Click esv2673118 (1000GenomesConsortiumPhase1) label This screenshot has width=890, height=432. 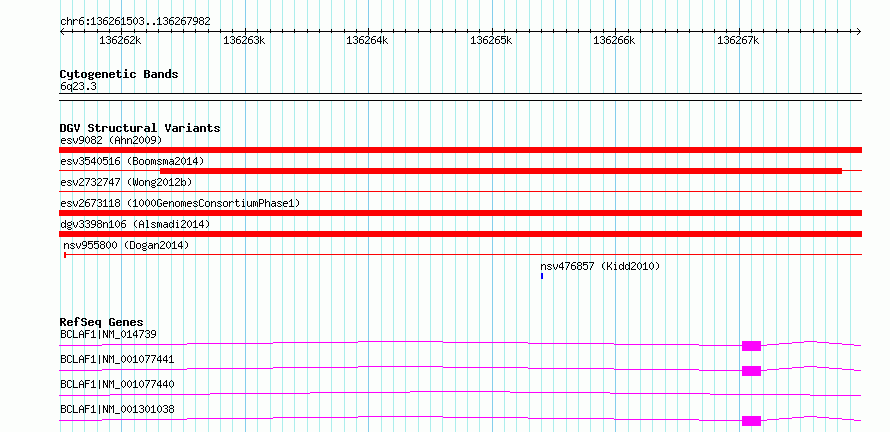[180, 203]
